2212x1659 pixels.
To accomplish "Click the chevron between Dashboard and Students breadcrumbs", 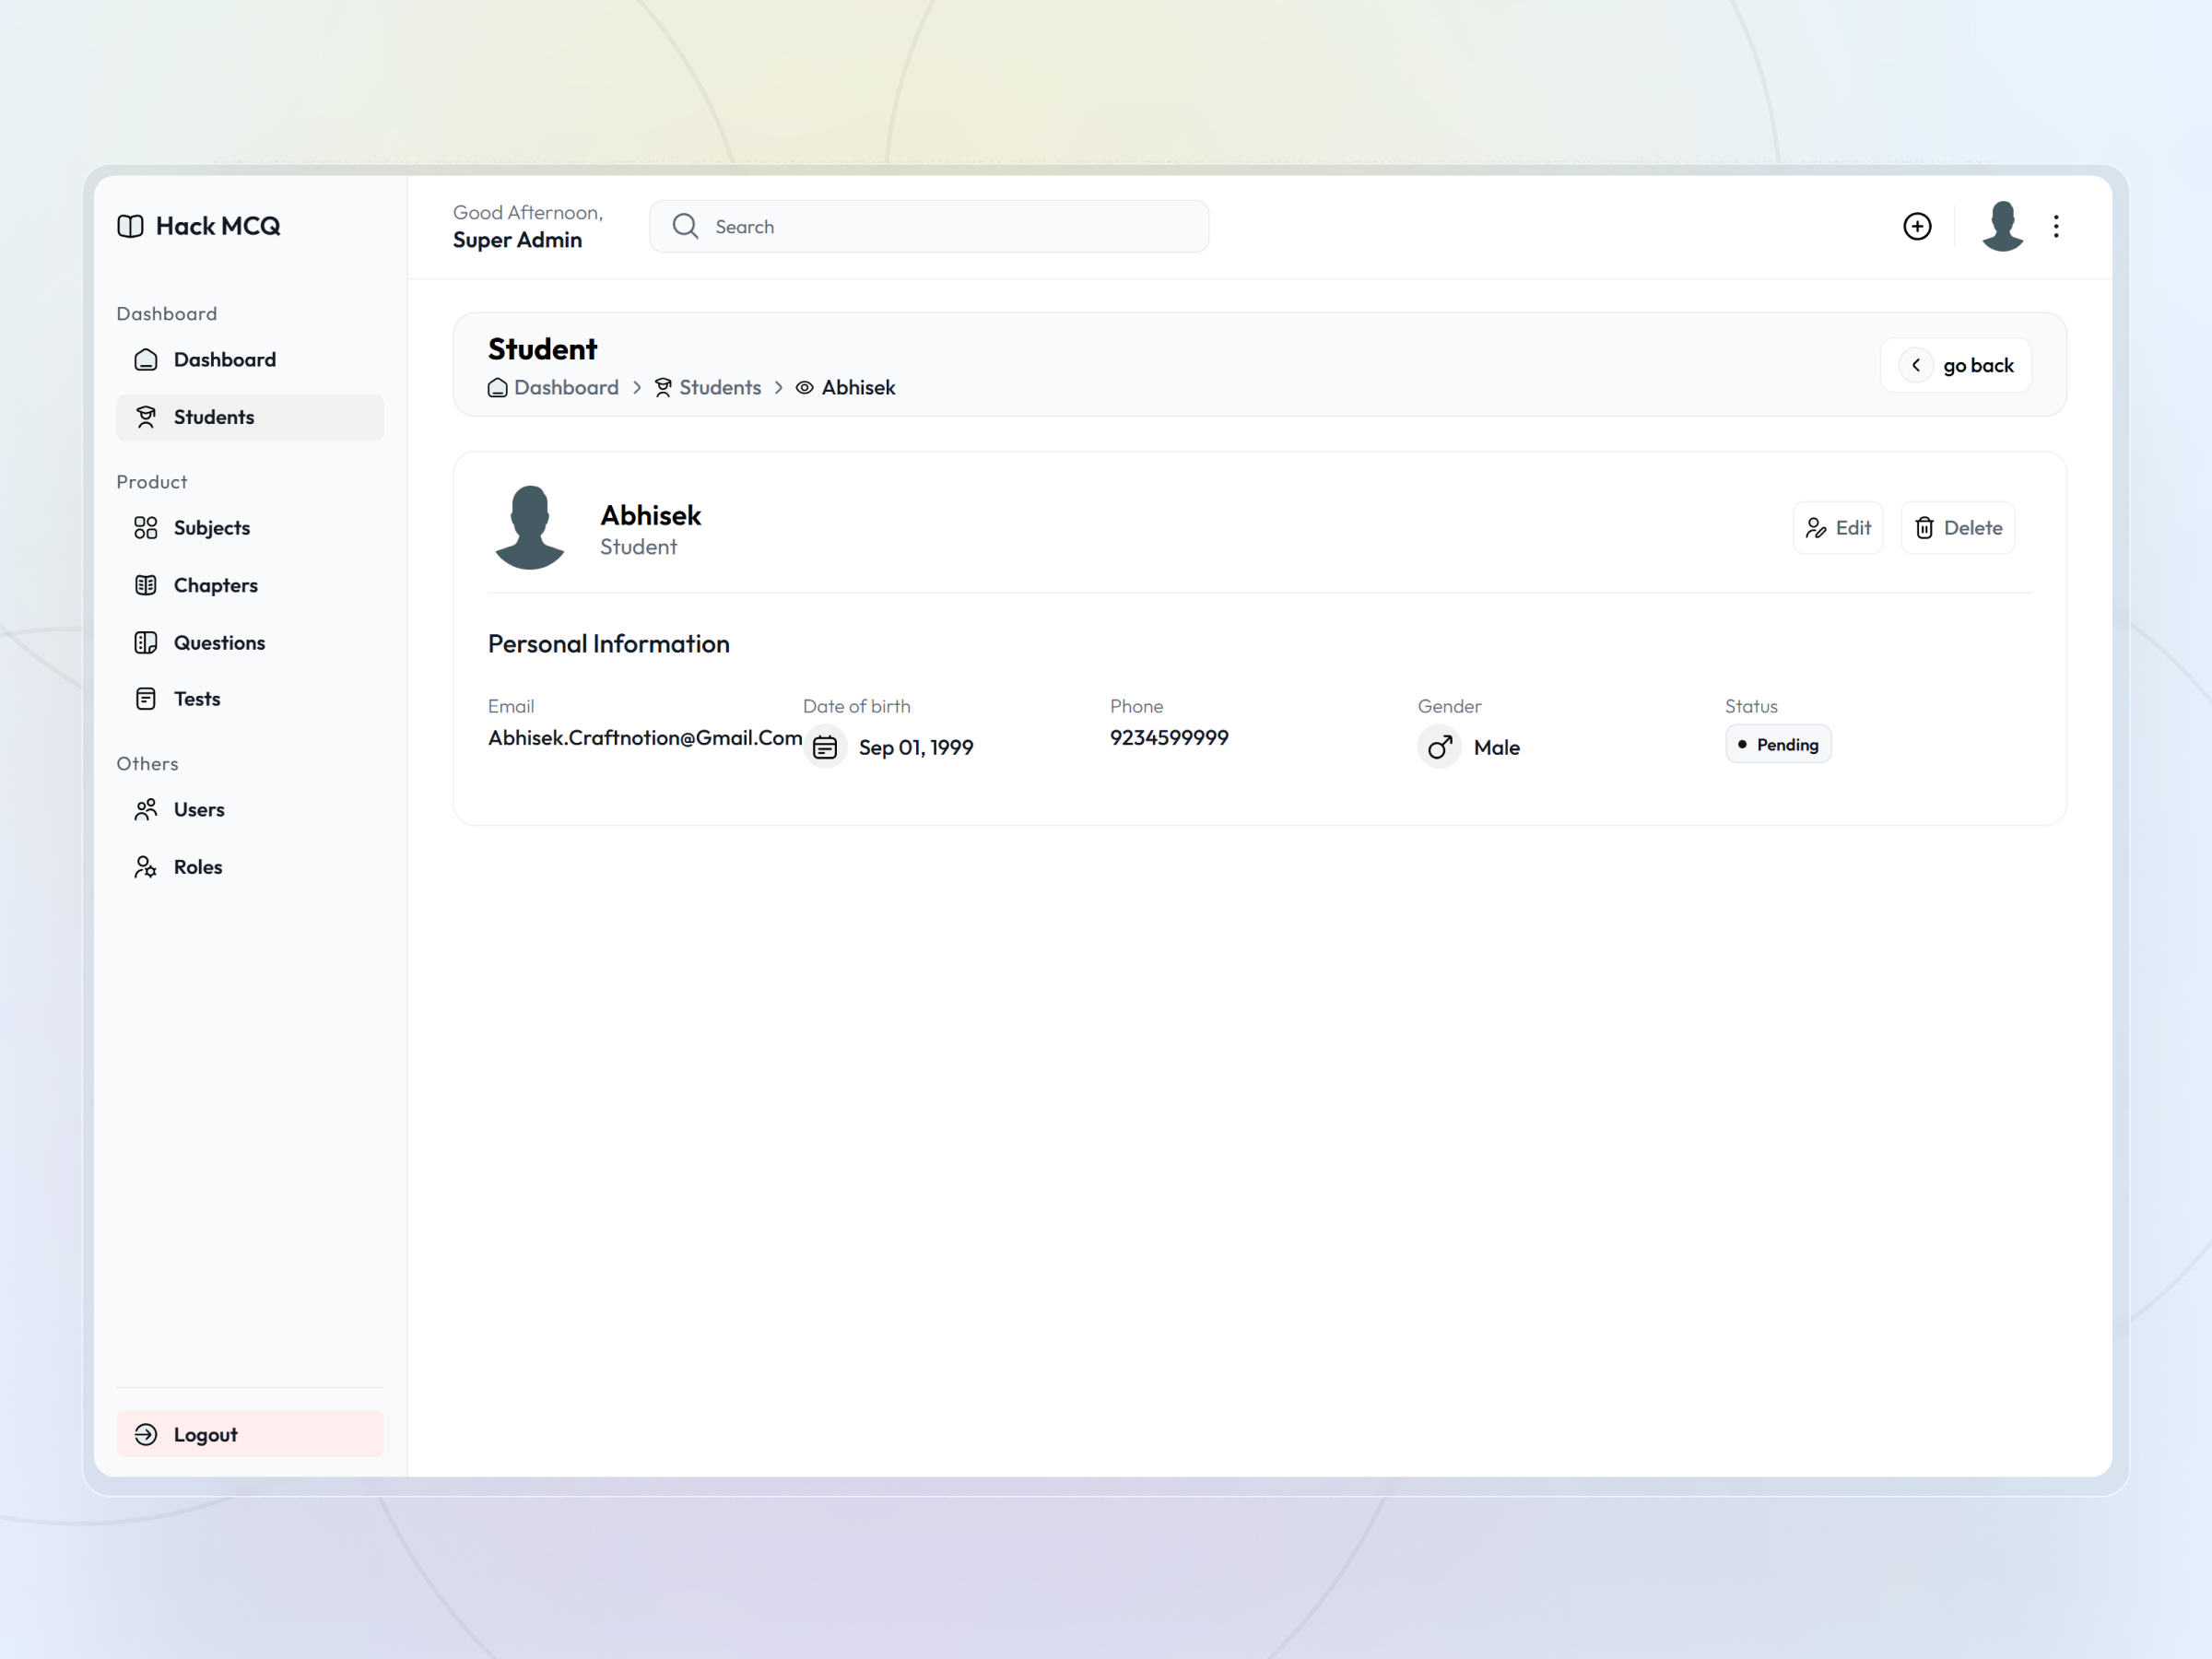I will coord(637,388).
